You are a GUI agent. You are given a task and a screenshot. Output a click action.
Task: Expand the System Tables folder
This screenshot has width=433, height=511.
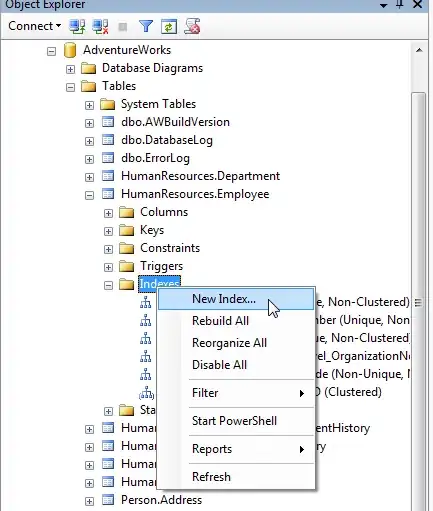(x=89, y=105)
